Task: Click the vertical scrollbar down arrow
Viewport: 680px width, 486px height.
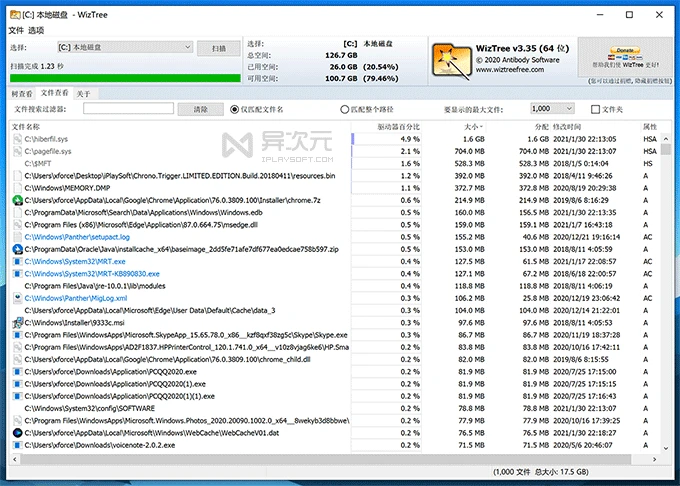Action: 666,448
